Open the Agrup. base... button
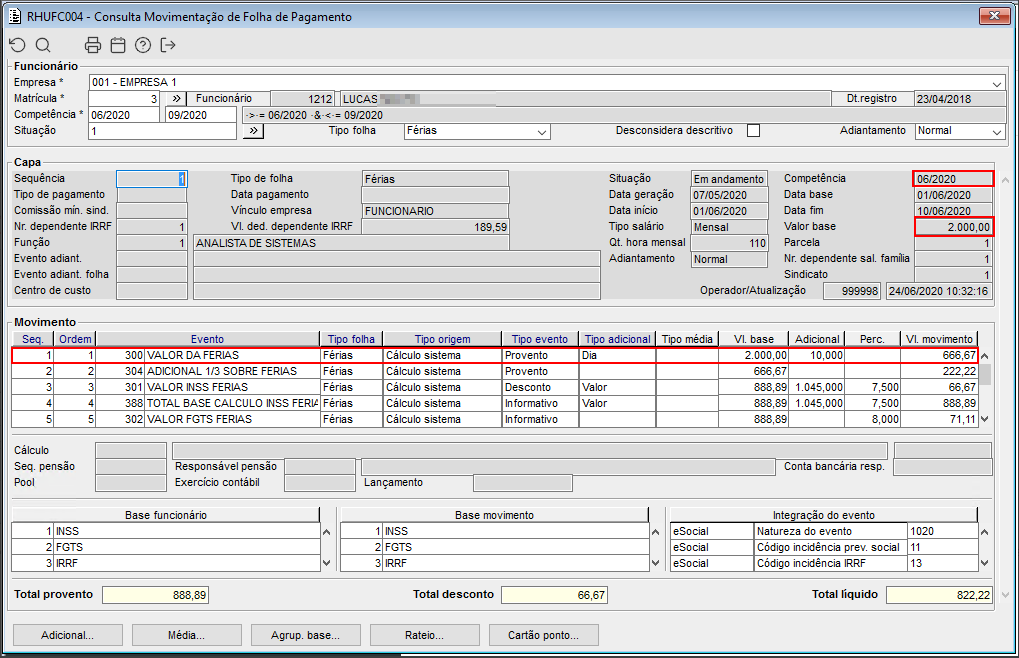This screenshot has width=1019, height=658. point(305,635)
